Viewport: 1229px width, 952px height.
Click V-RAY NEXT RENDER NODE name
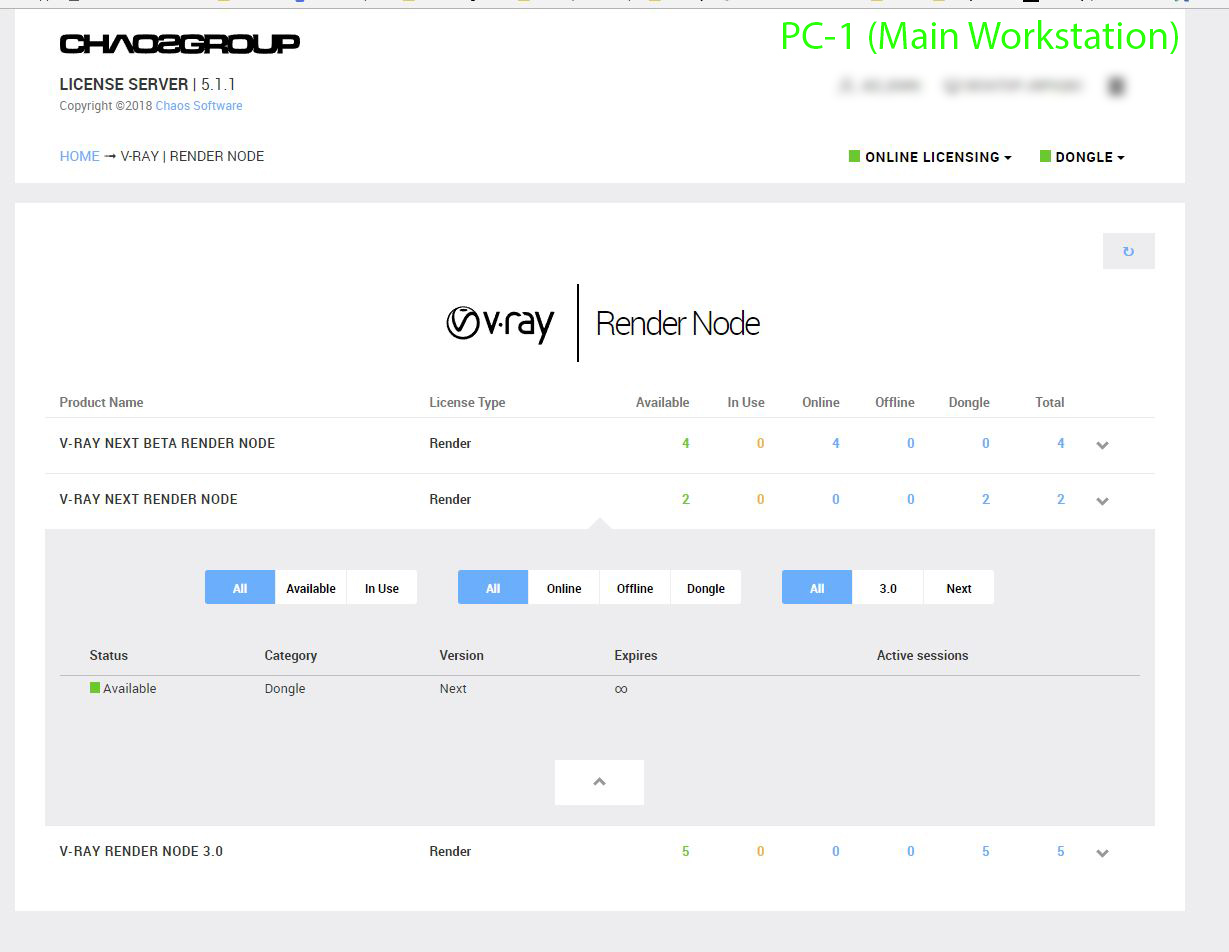(148, 499)
